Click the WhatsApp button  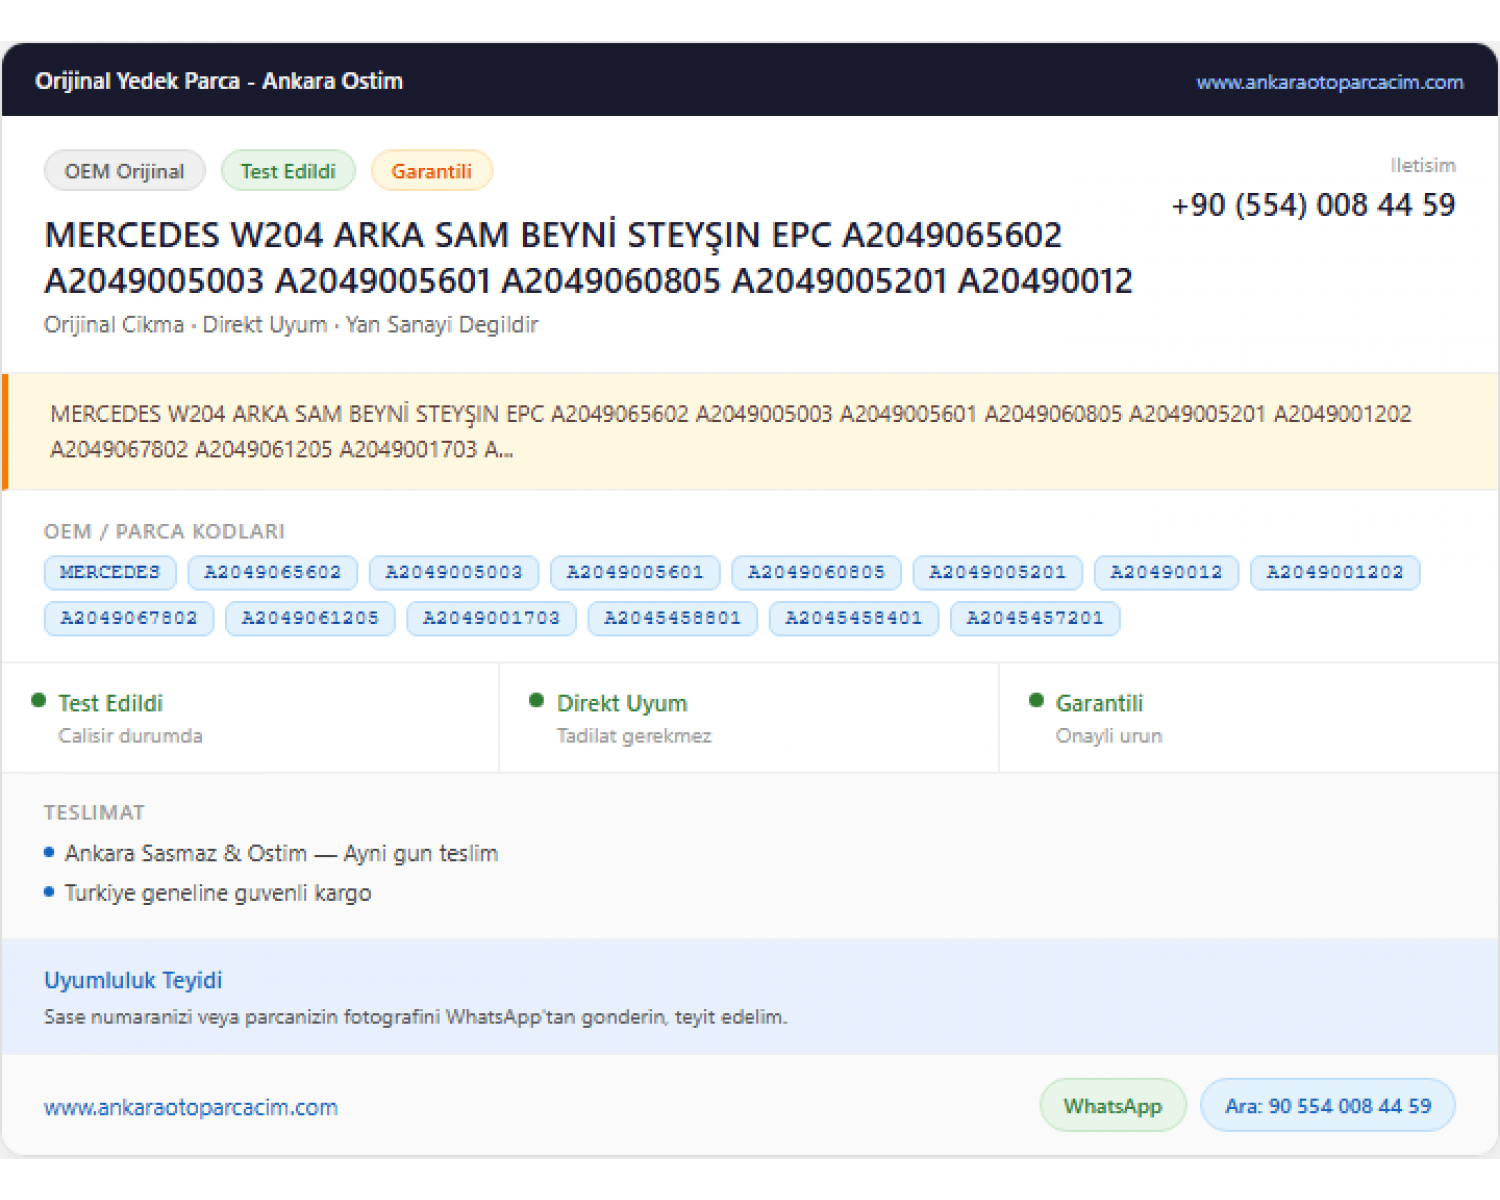click(1113, 1106)
